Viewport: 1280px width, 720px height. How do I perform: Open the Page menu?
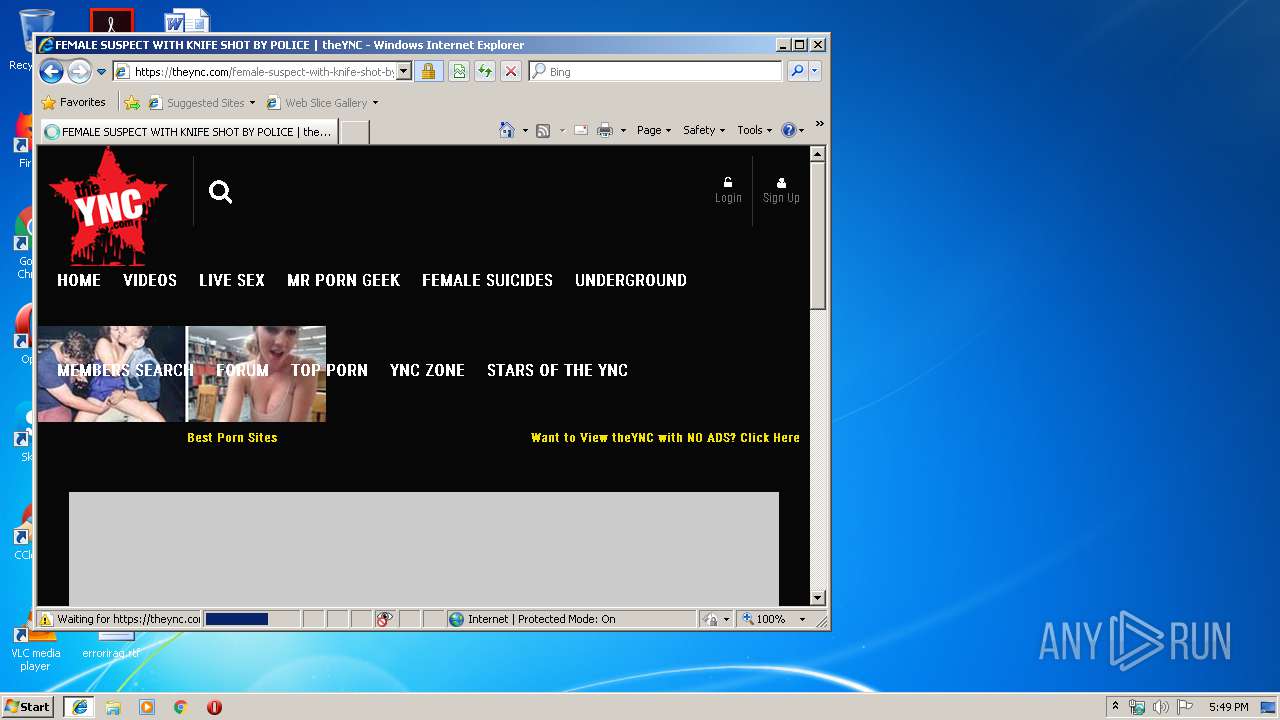pyautogui.click(x=654, y=130)
